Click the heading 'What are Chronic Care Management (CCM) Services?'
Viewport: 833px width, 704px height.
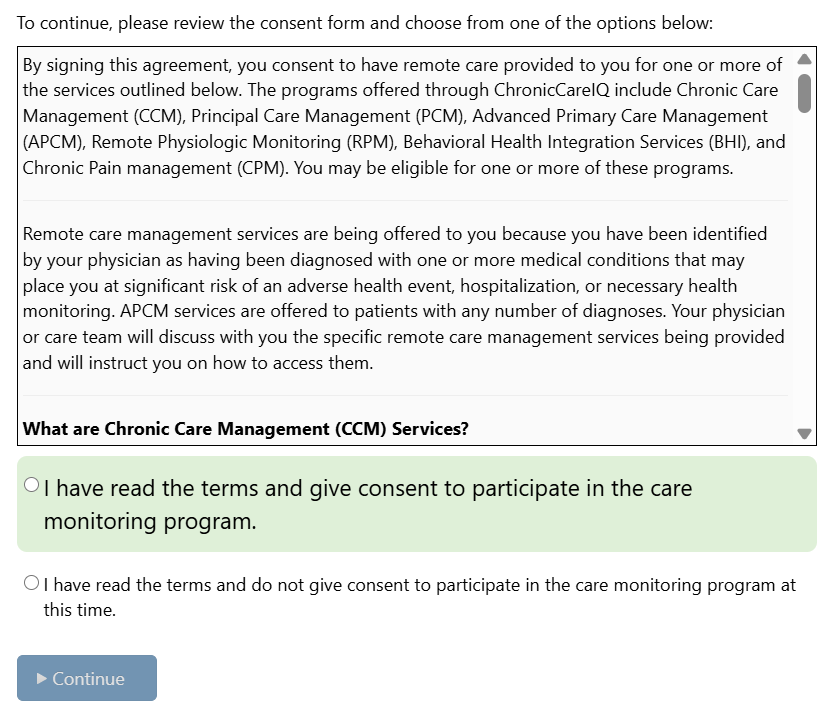pos(245,429)
